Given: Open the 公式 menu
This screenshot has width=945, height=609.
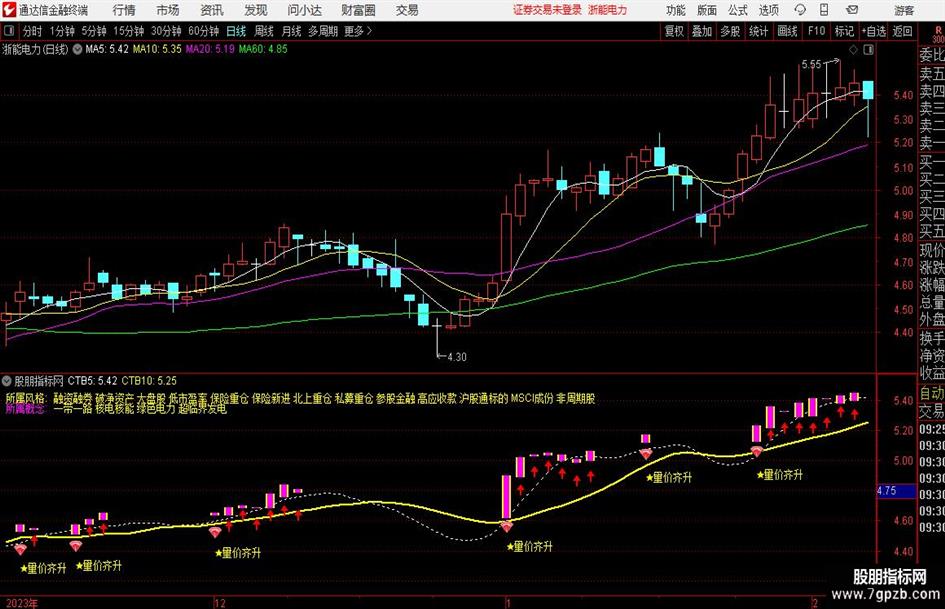Looking at the screenshot, I should [738, 10].
